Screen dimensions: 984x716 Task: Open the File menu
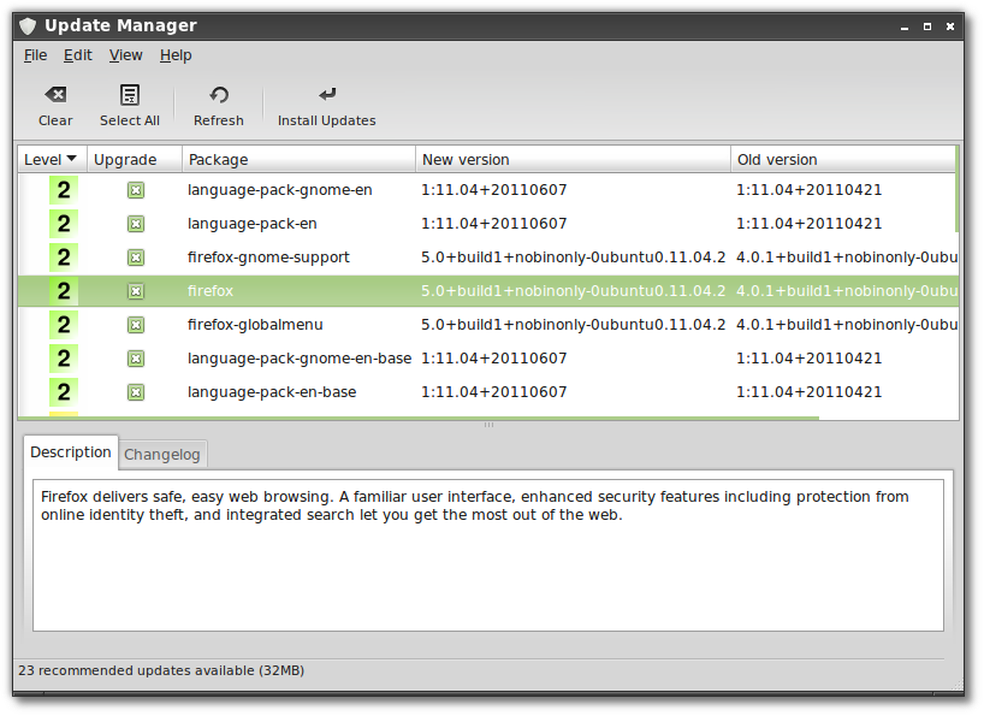tap(35, 55)
